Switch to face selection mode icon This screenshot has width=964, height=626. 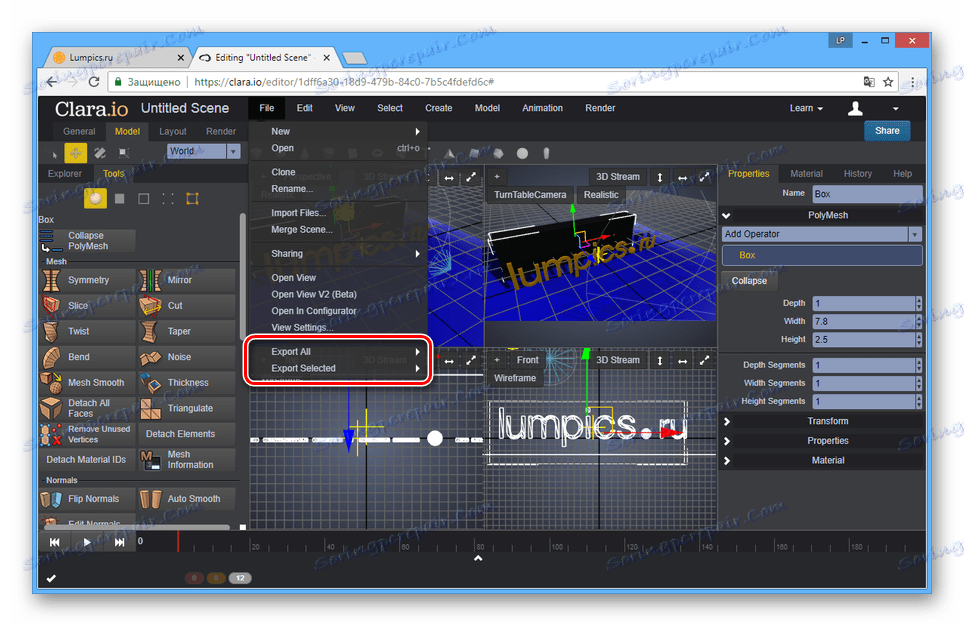(120, 199)
